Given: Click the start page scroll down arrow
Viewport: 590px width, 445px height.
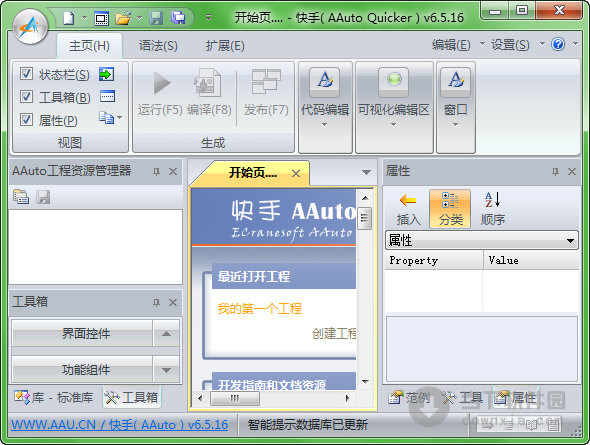Looking at the screenshot, I should pyautogui.click(x=365, y=381).
